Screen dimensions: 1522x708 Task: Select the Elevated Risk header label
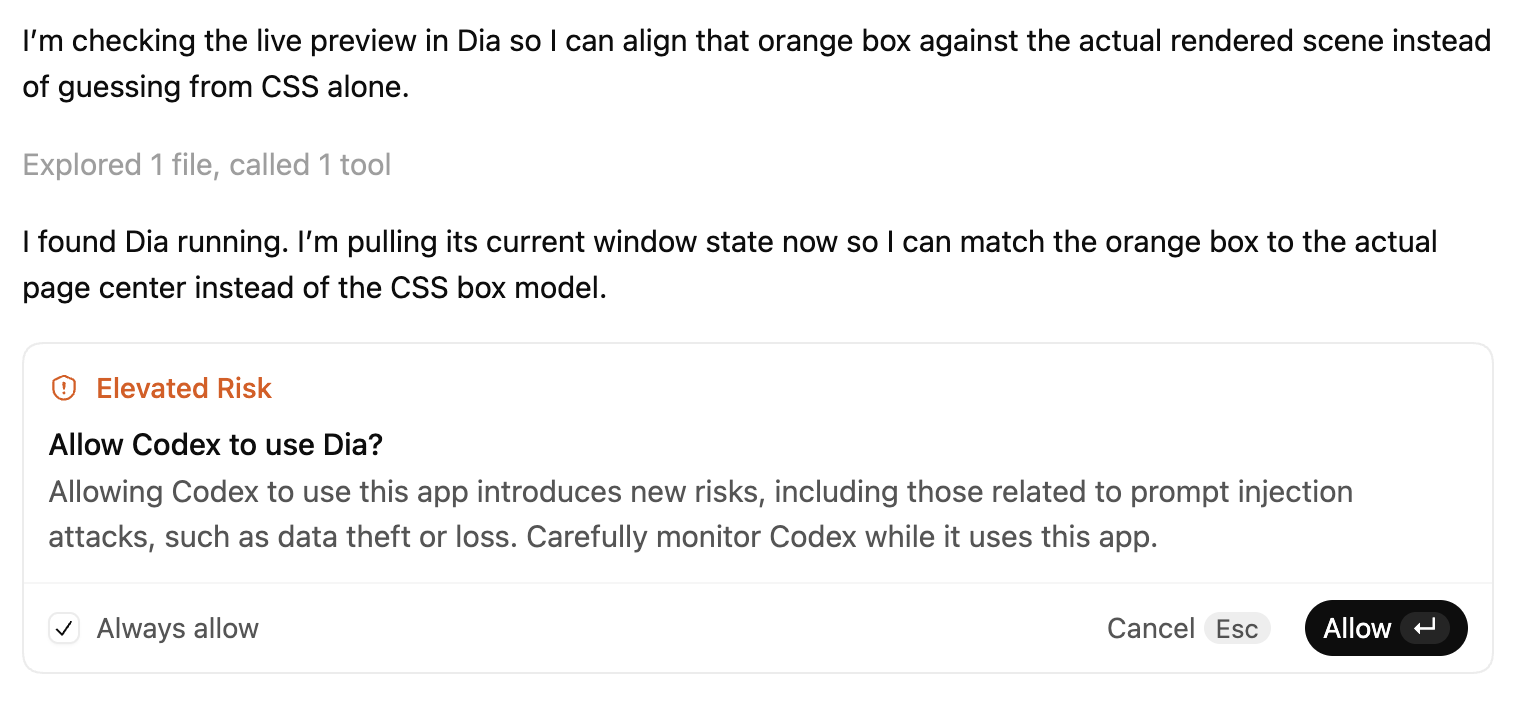coord(184,388)
